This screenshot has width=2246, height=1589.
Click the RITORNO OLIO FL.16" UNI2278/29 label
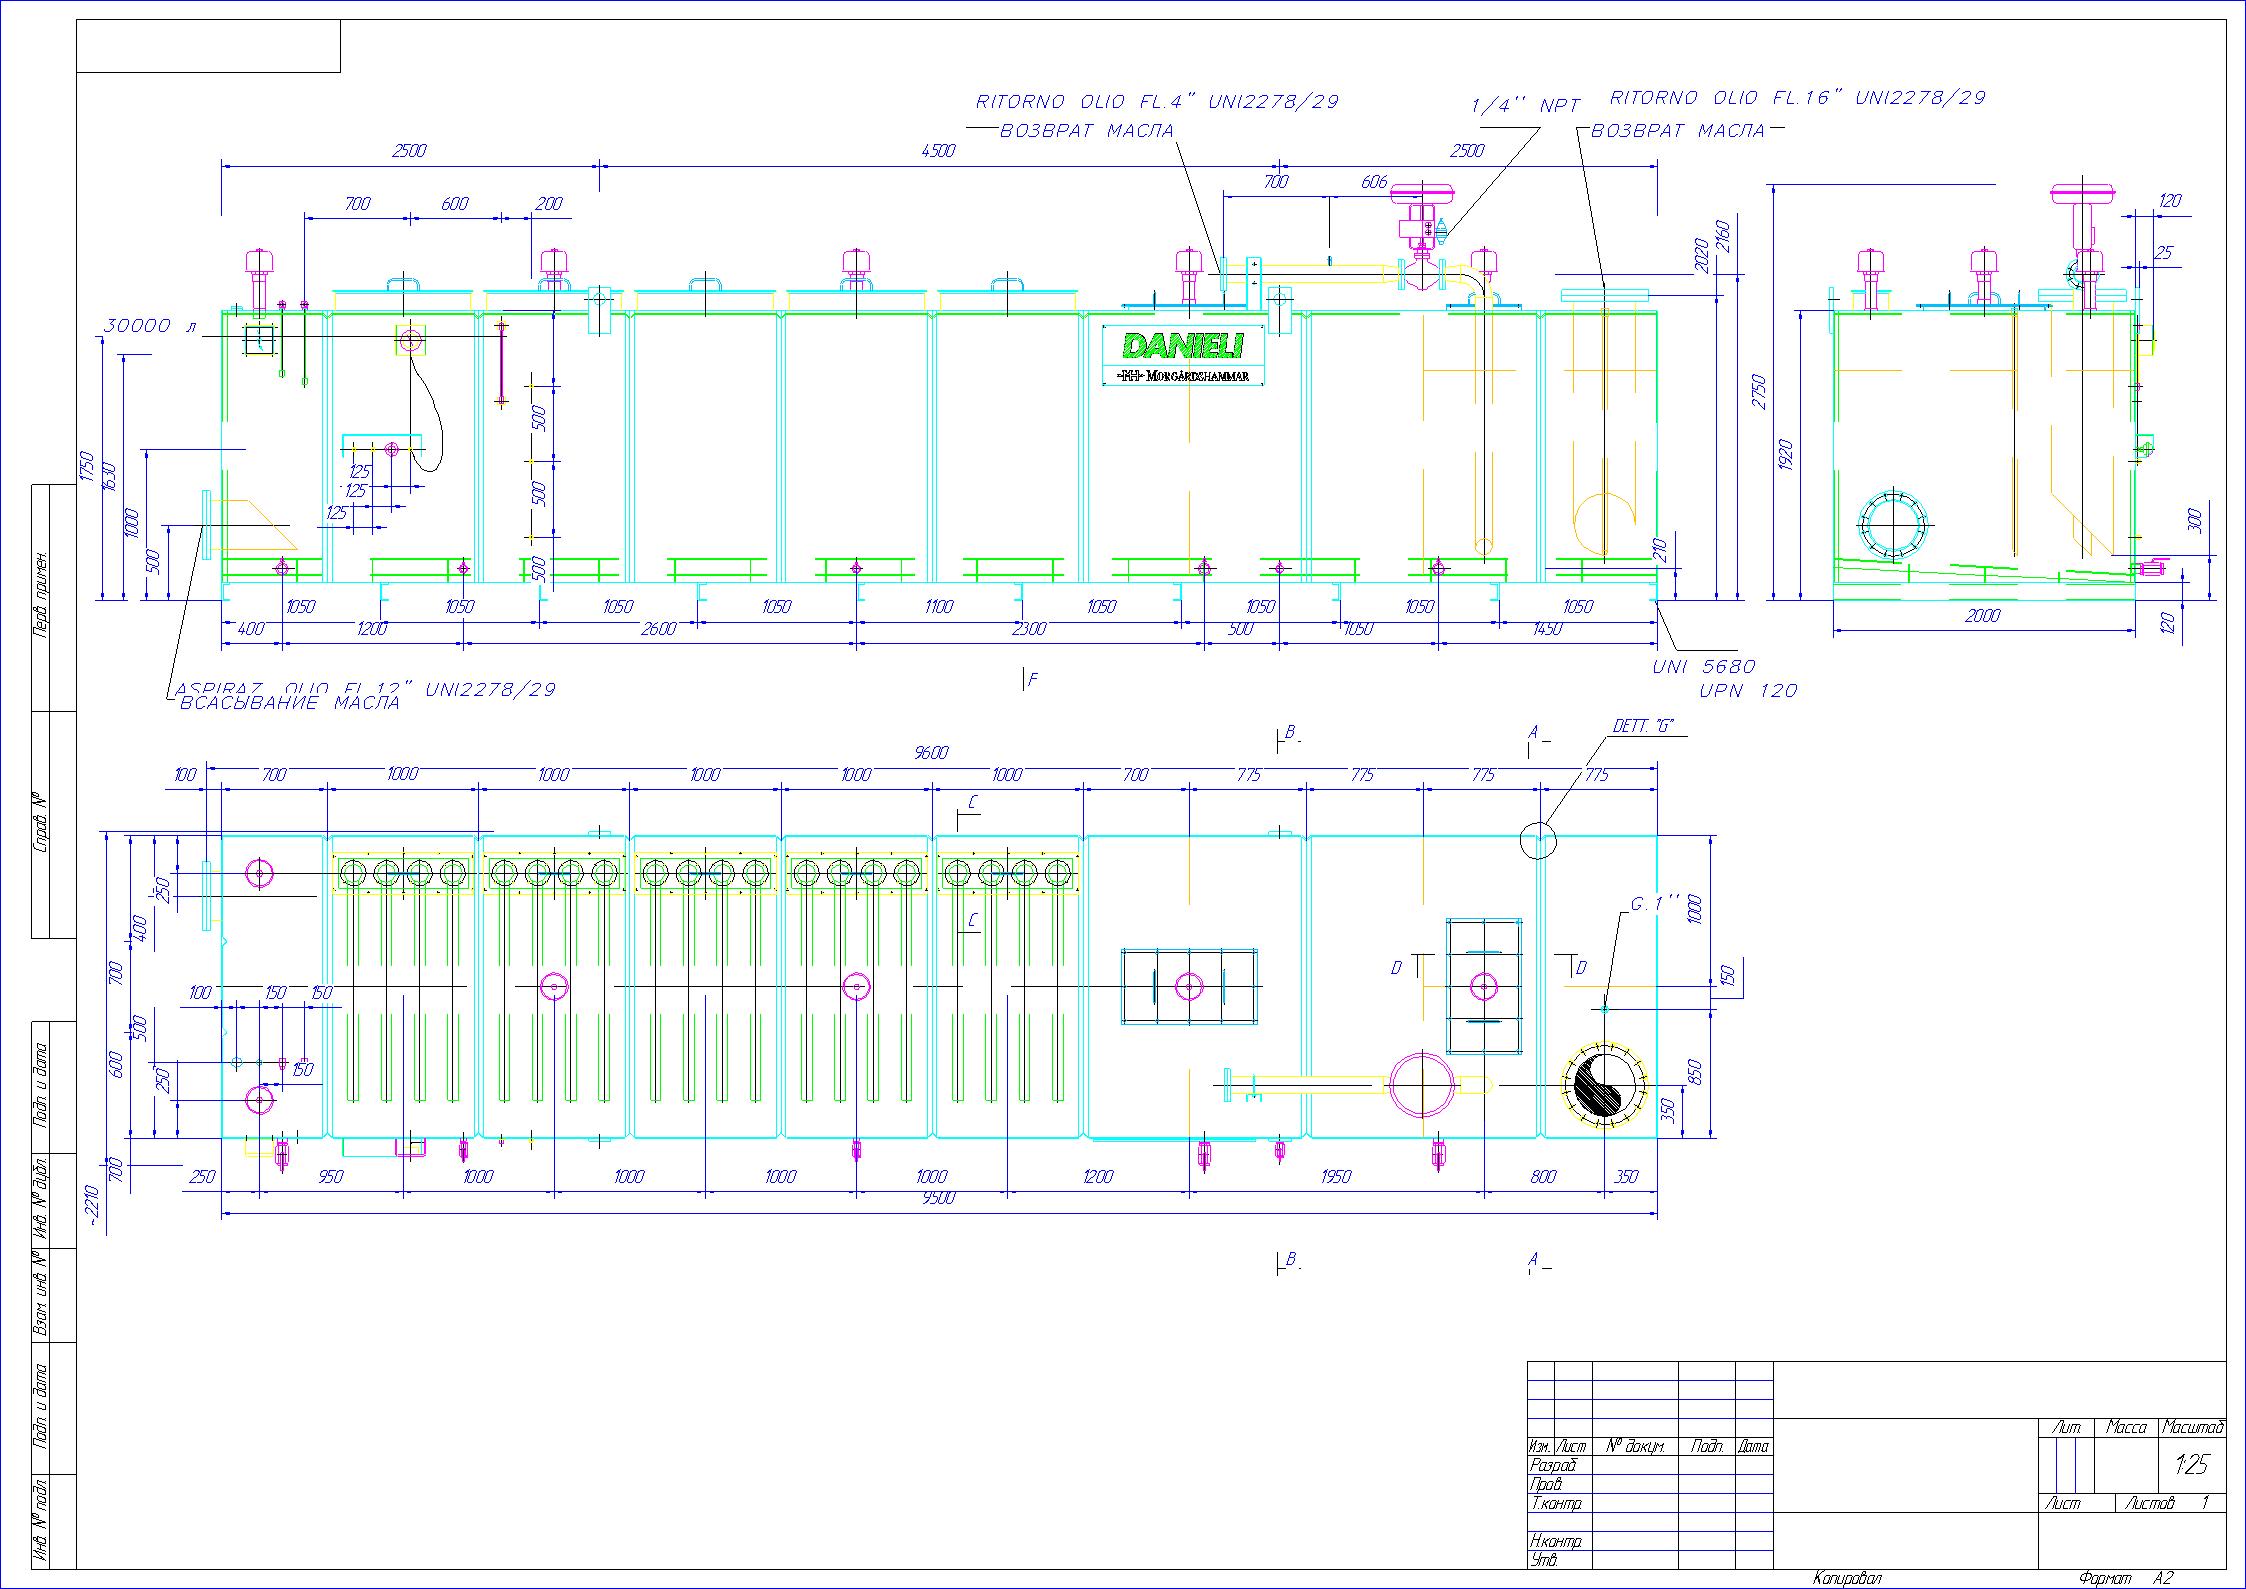[x=1798, y=98]
